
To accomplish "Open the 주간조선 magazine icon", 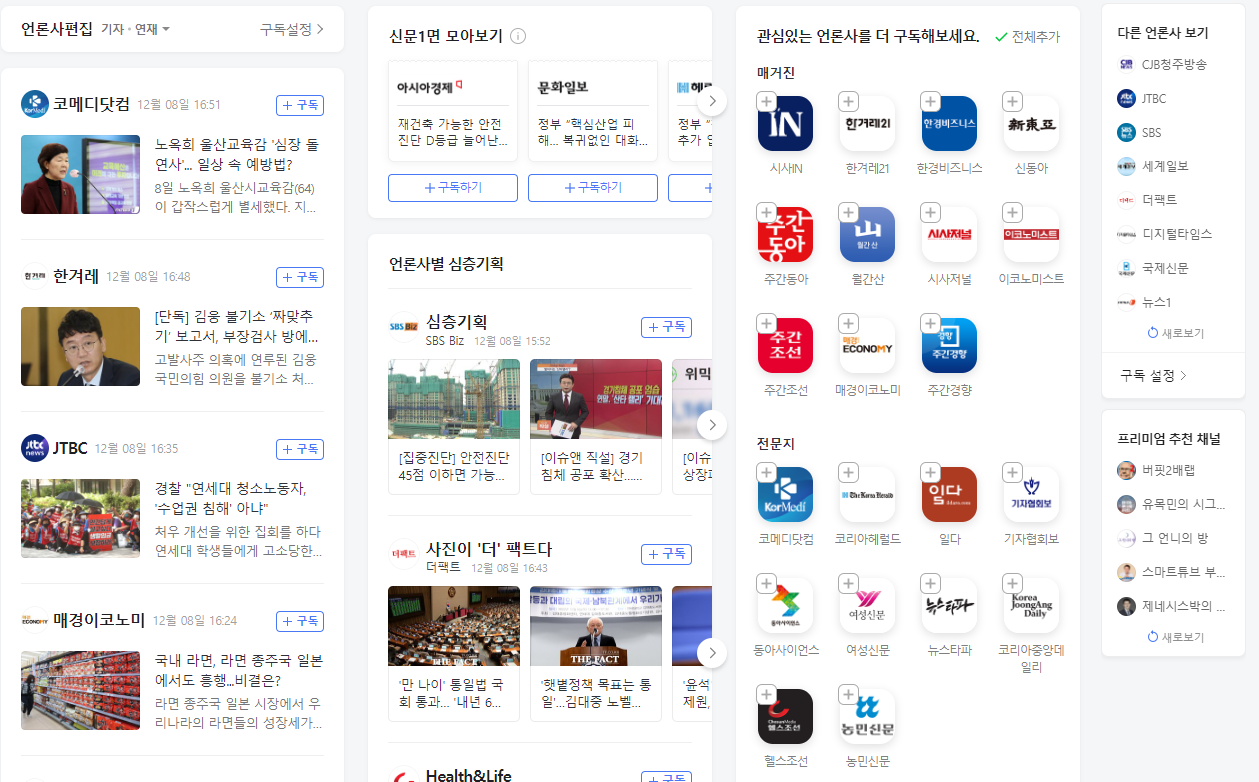I will pos(785,345).
